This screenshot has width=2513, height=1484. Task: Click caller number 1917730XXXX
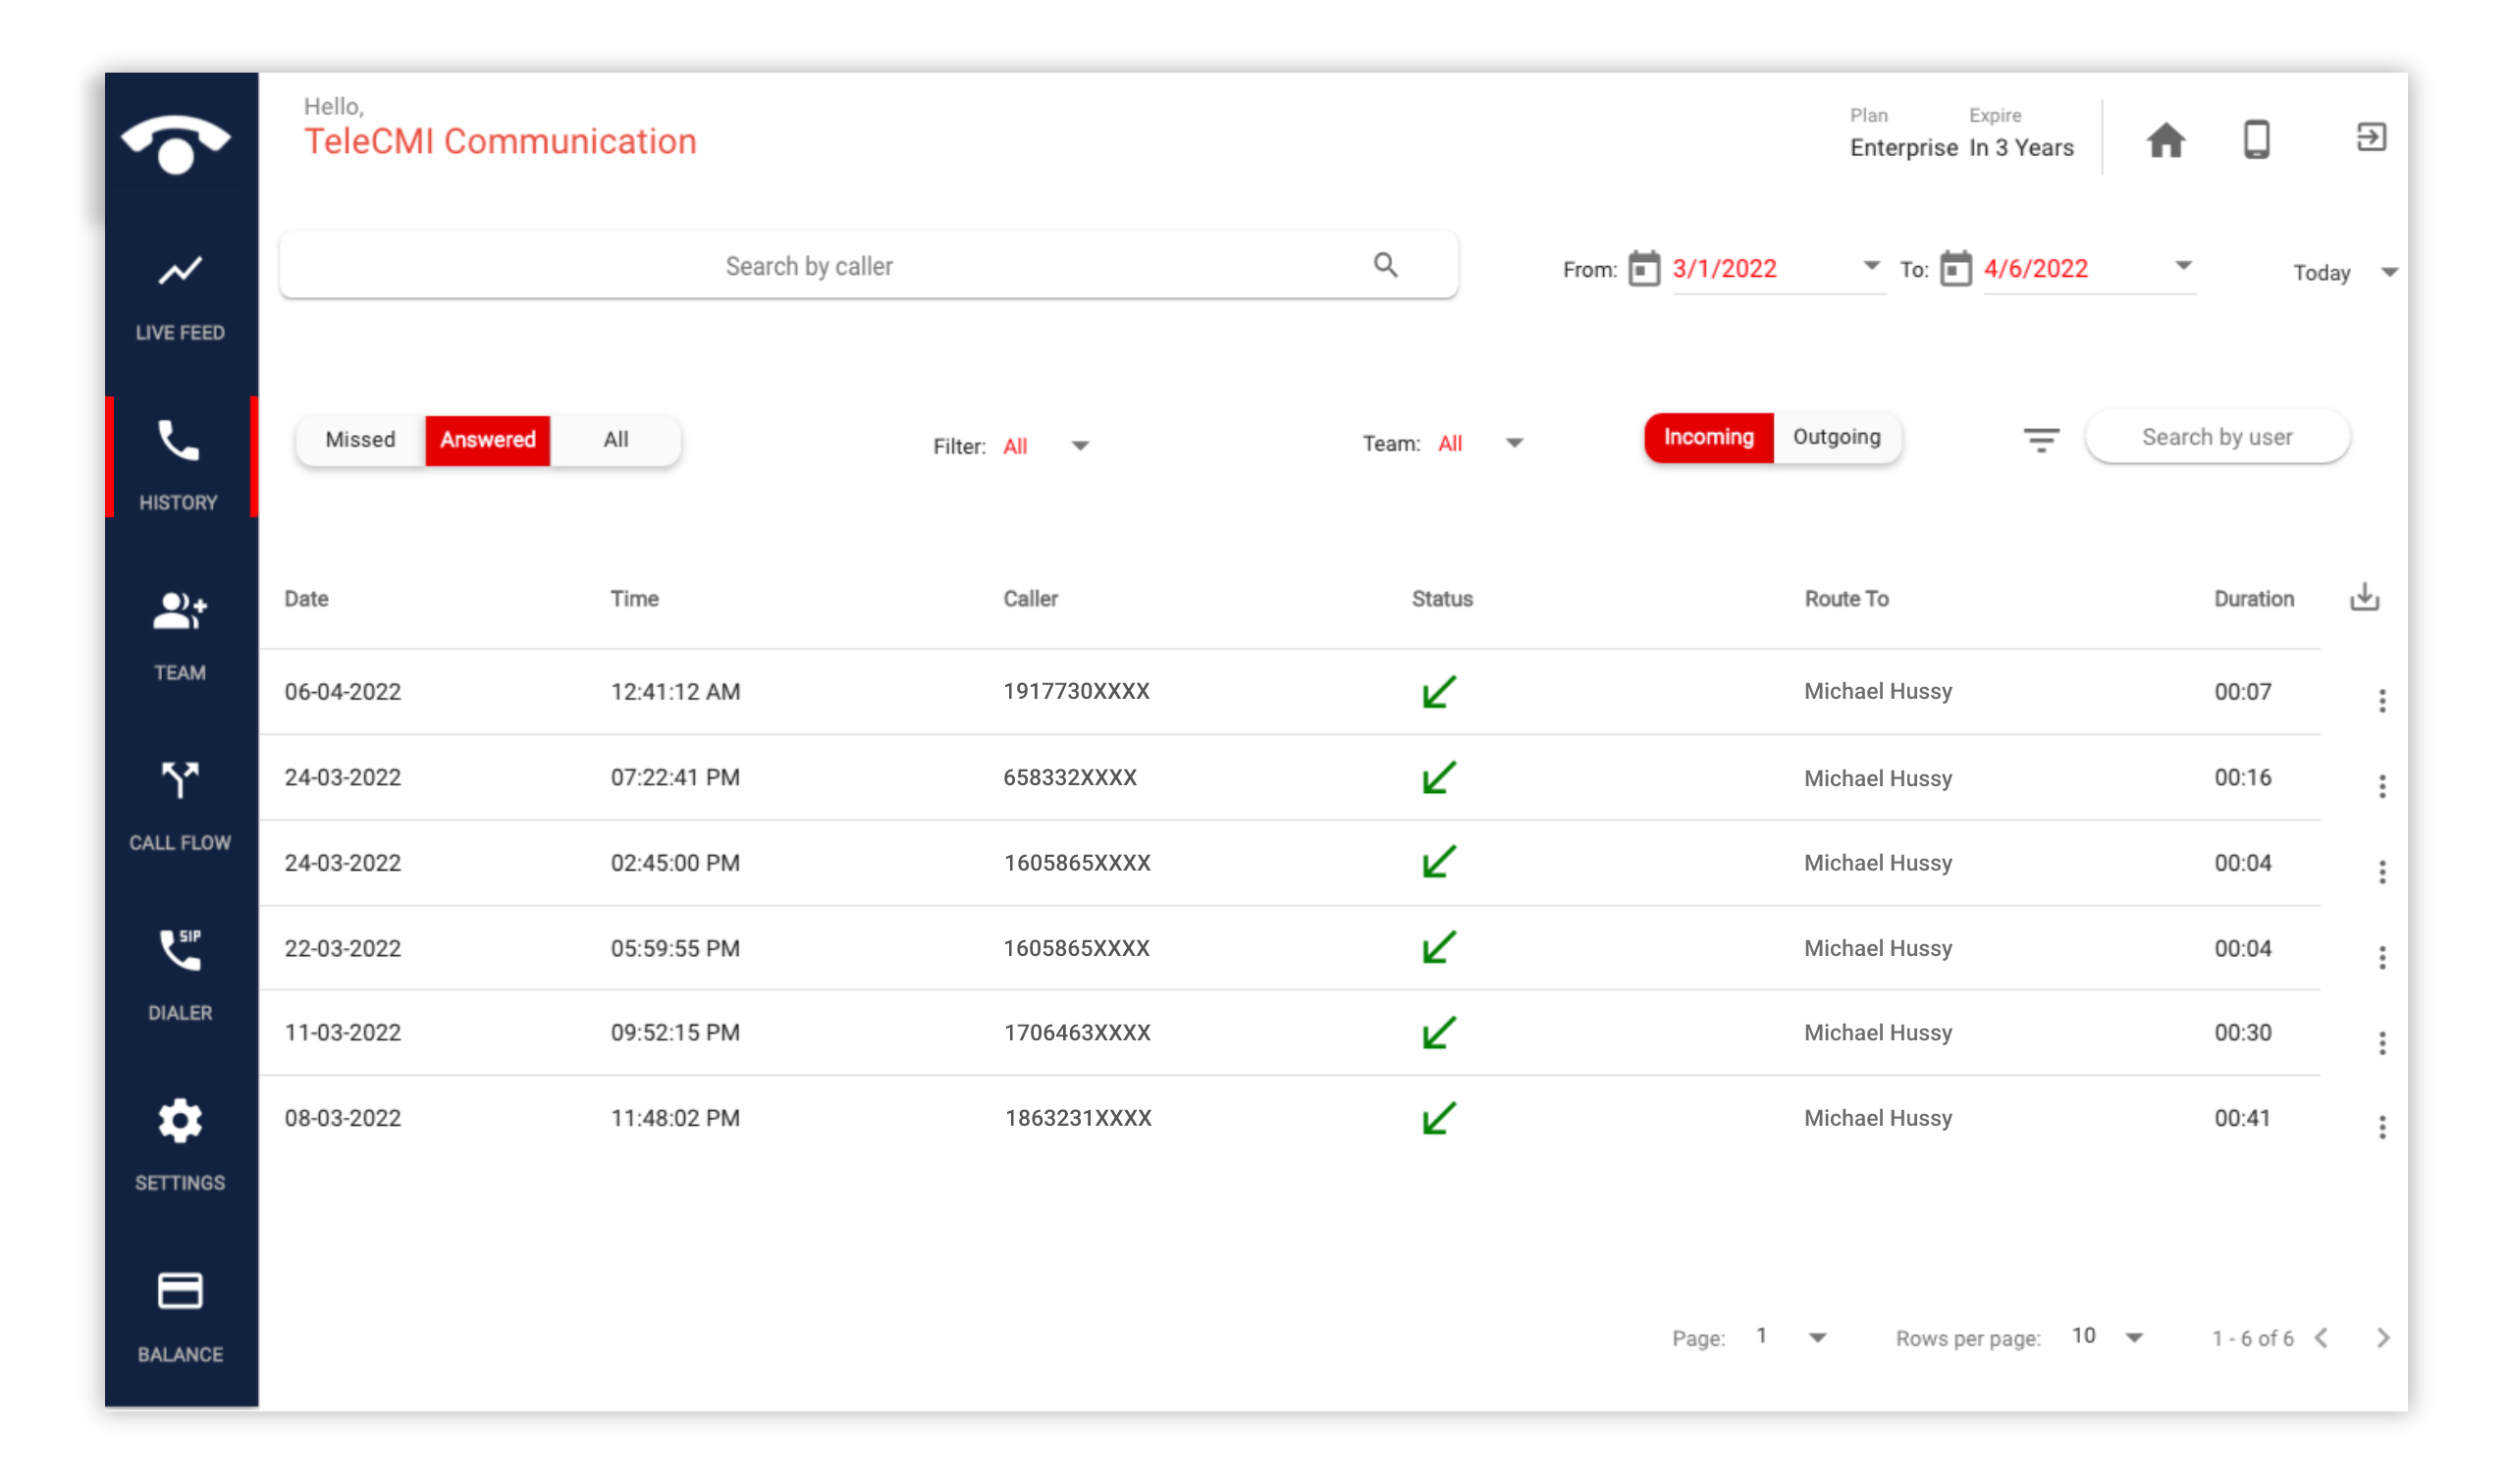[1077, 692]
